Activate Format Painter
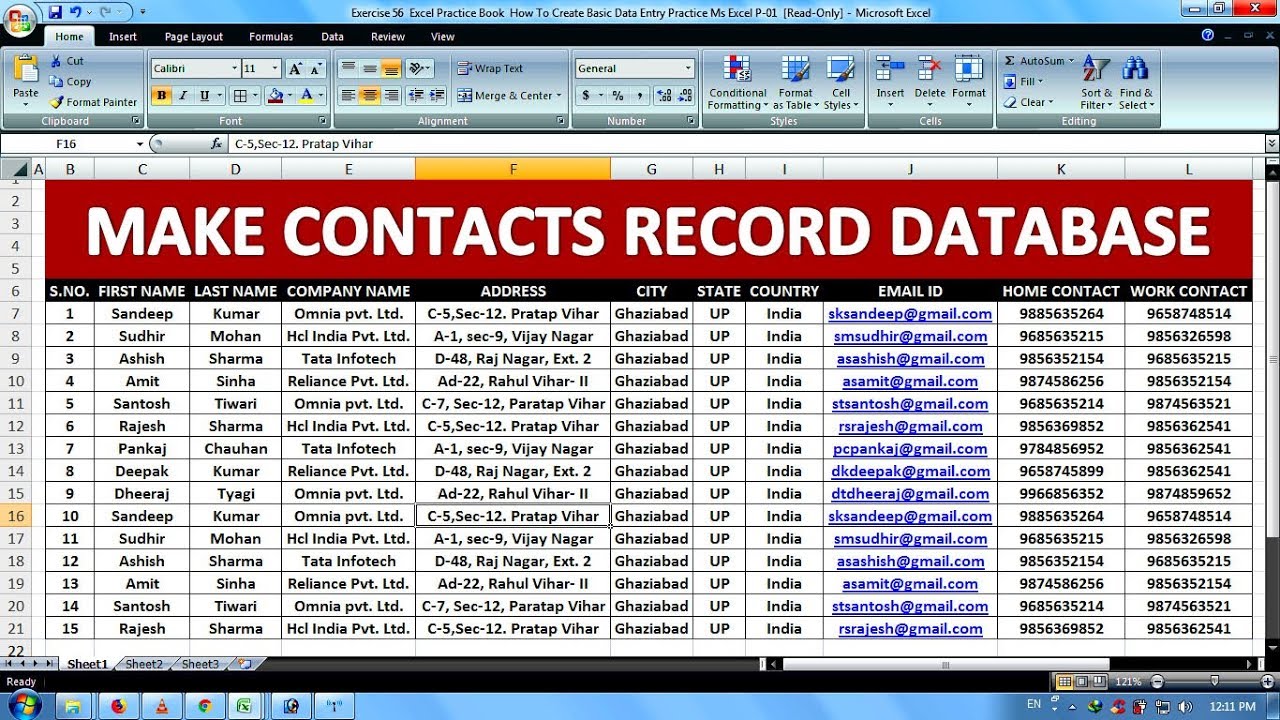Viewport: 1280px width, 720px height. click(93, 102)
